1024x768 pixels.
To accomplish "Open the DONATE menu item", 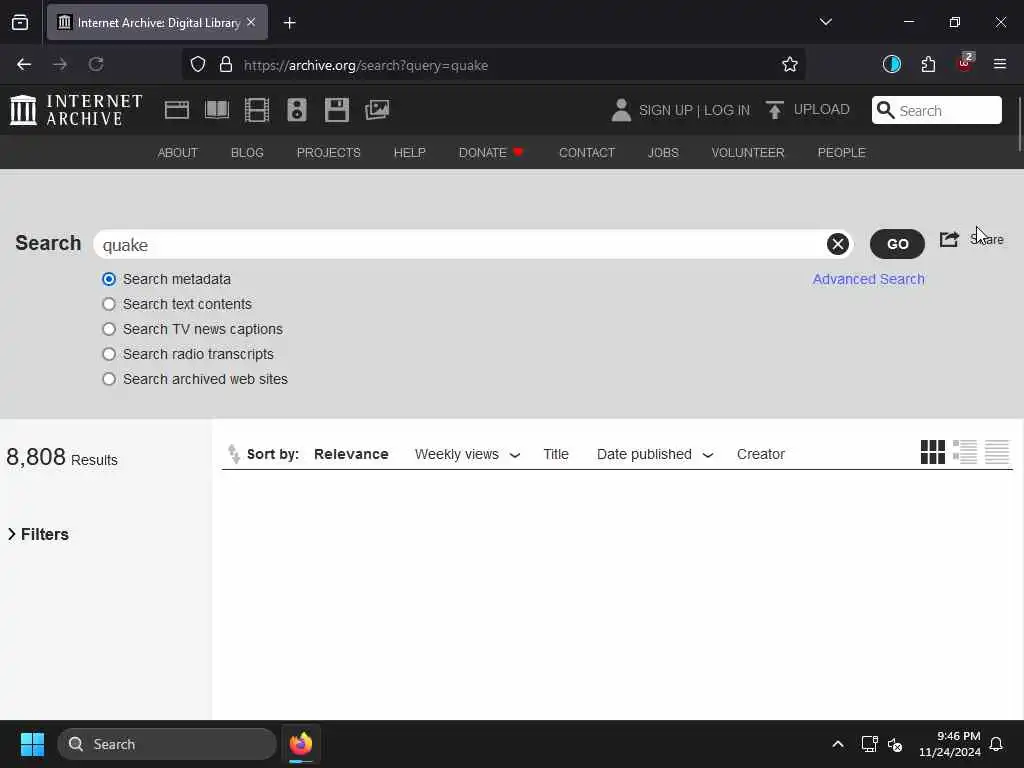I will (x=491, y=152).
